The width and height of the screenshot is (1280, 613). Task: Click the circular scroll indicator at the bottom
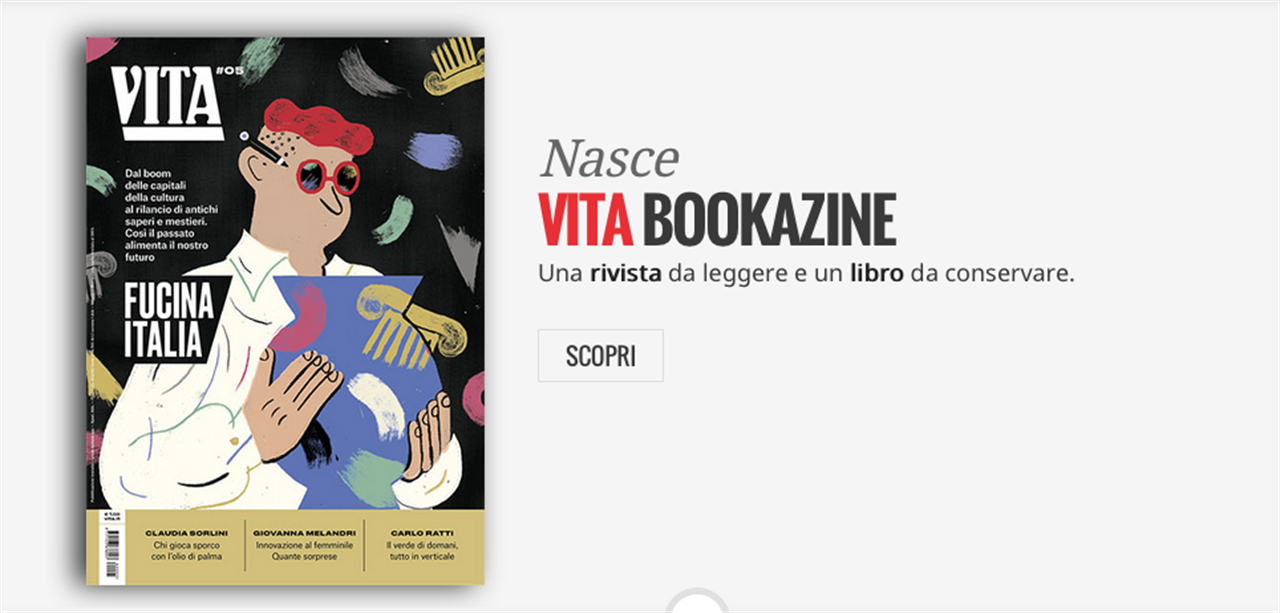[x=696, y=601]
